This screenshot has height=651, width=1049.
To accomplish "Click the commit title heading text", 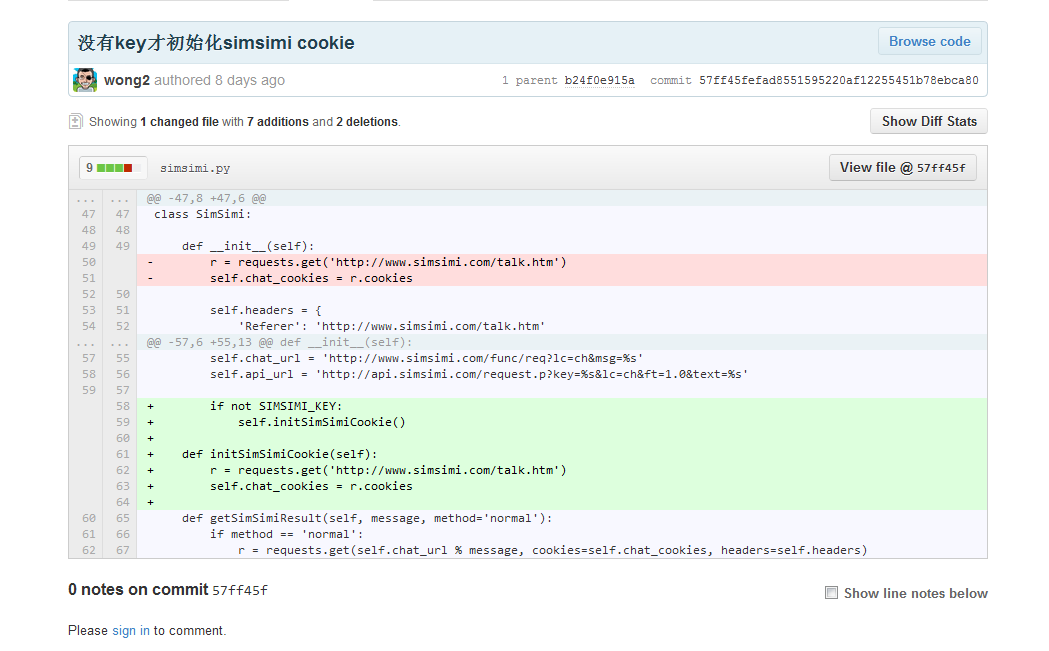I will click(216, 43).
